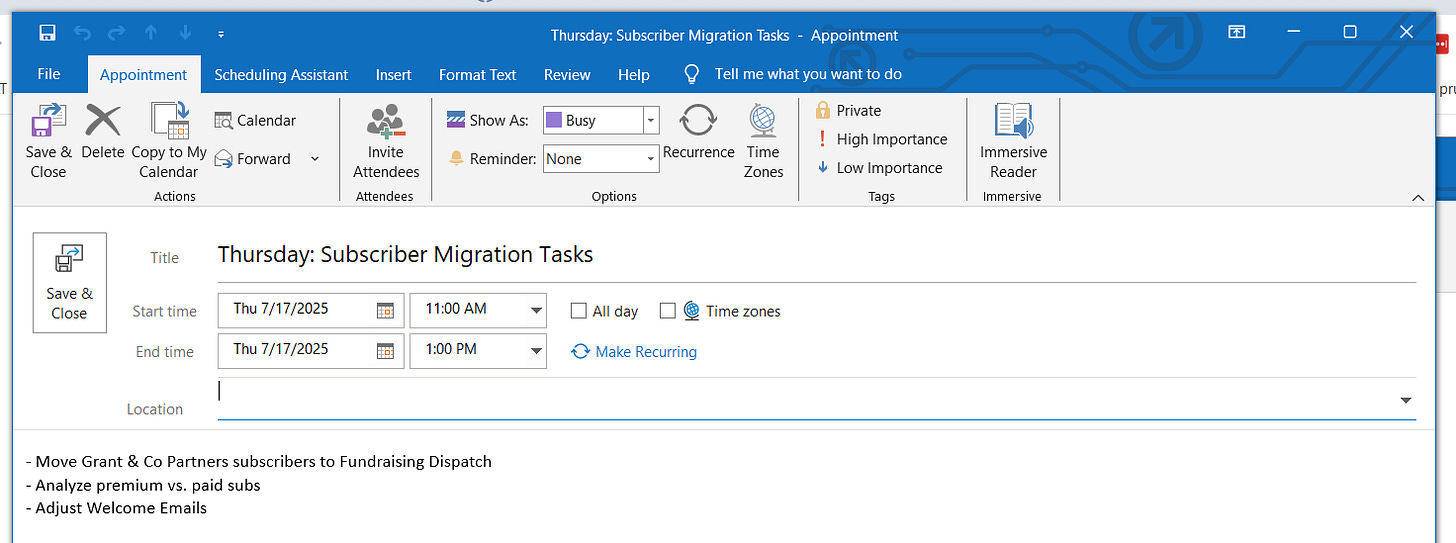Click the Reminder bell icon
The height and width of the screenshot is (543, 1456).
[x=456, y=159]
